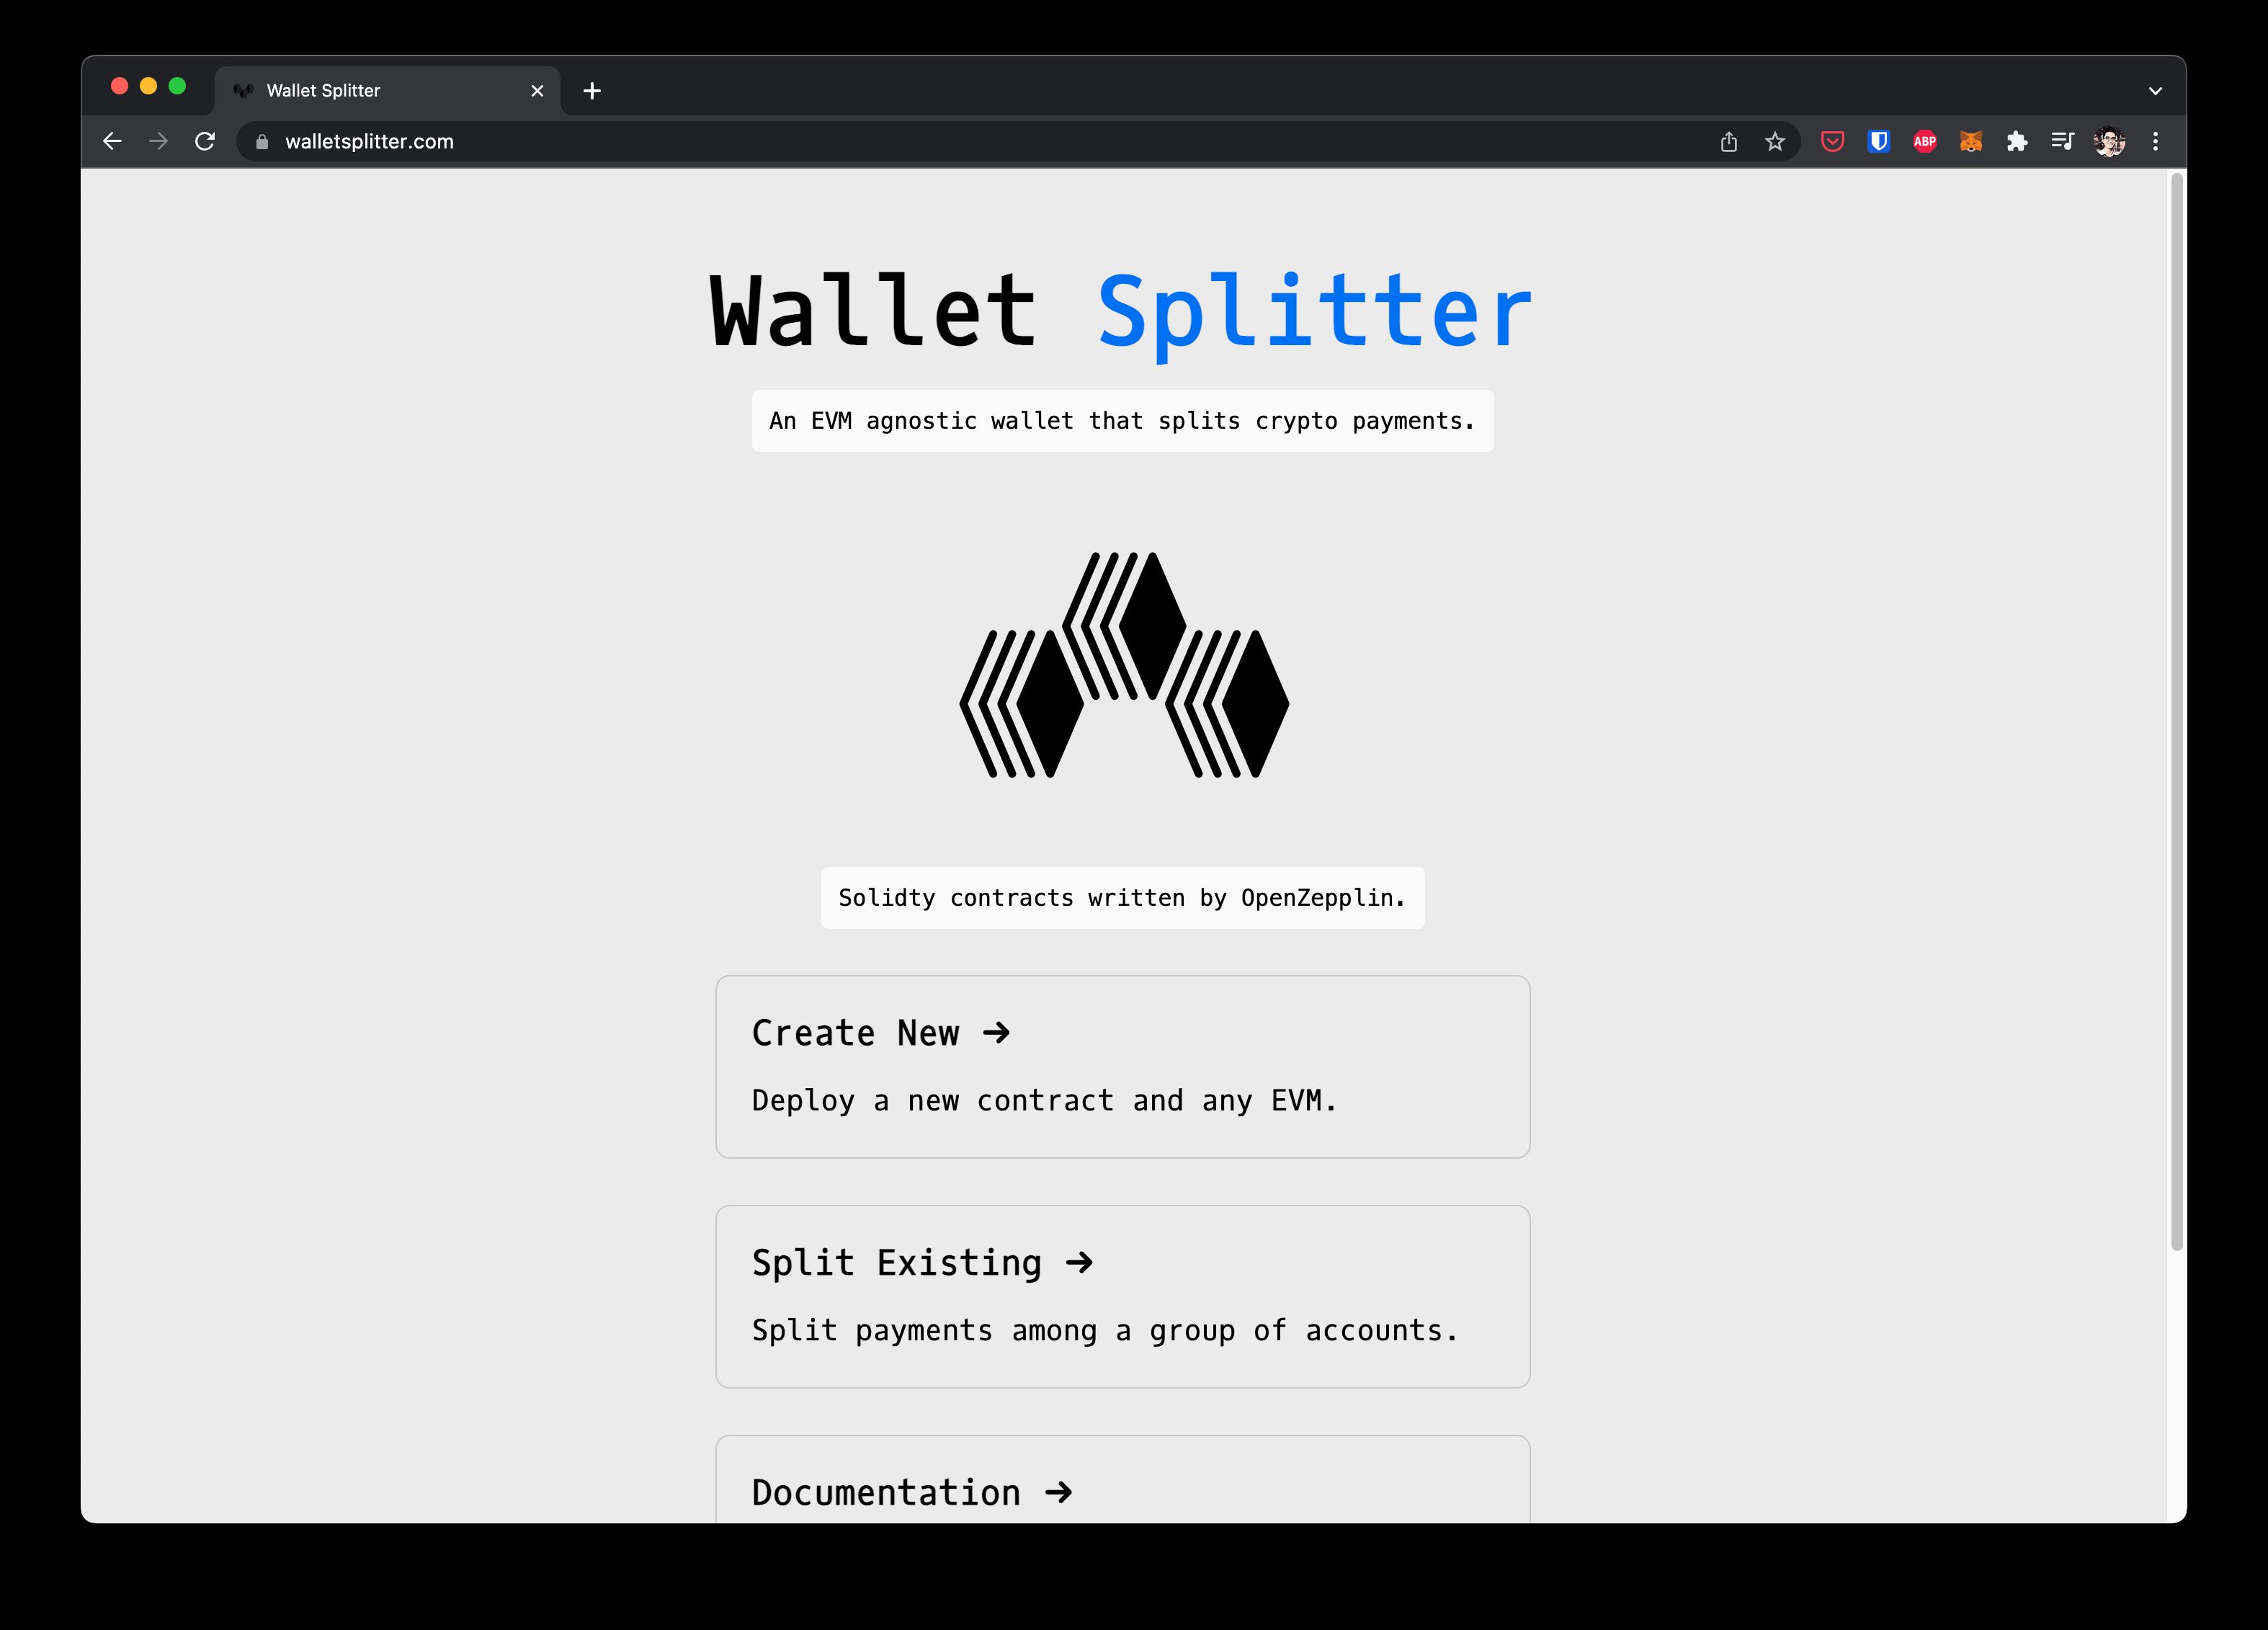Click the browser profile avatar icon

click(x=2111, y=143)
